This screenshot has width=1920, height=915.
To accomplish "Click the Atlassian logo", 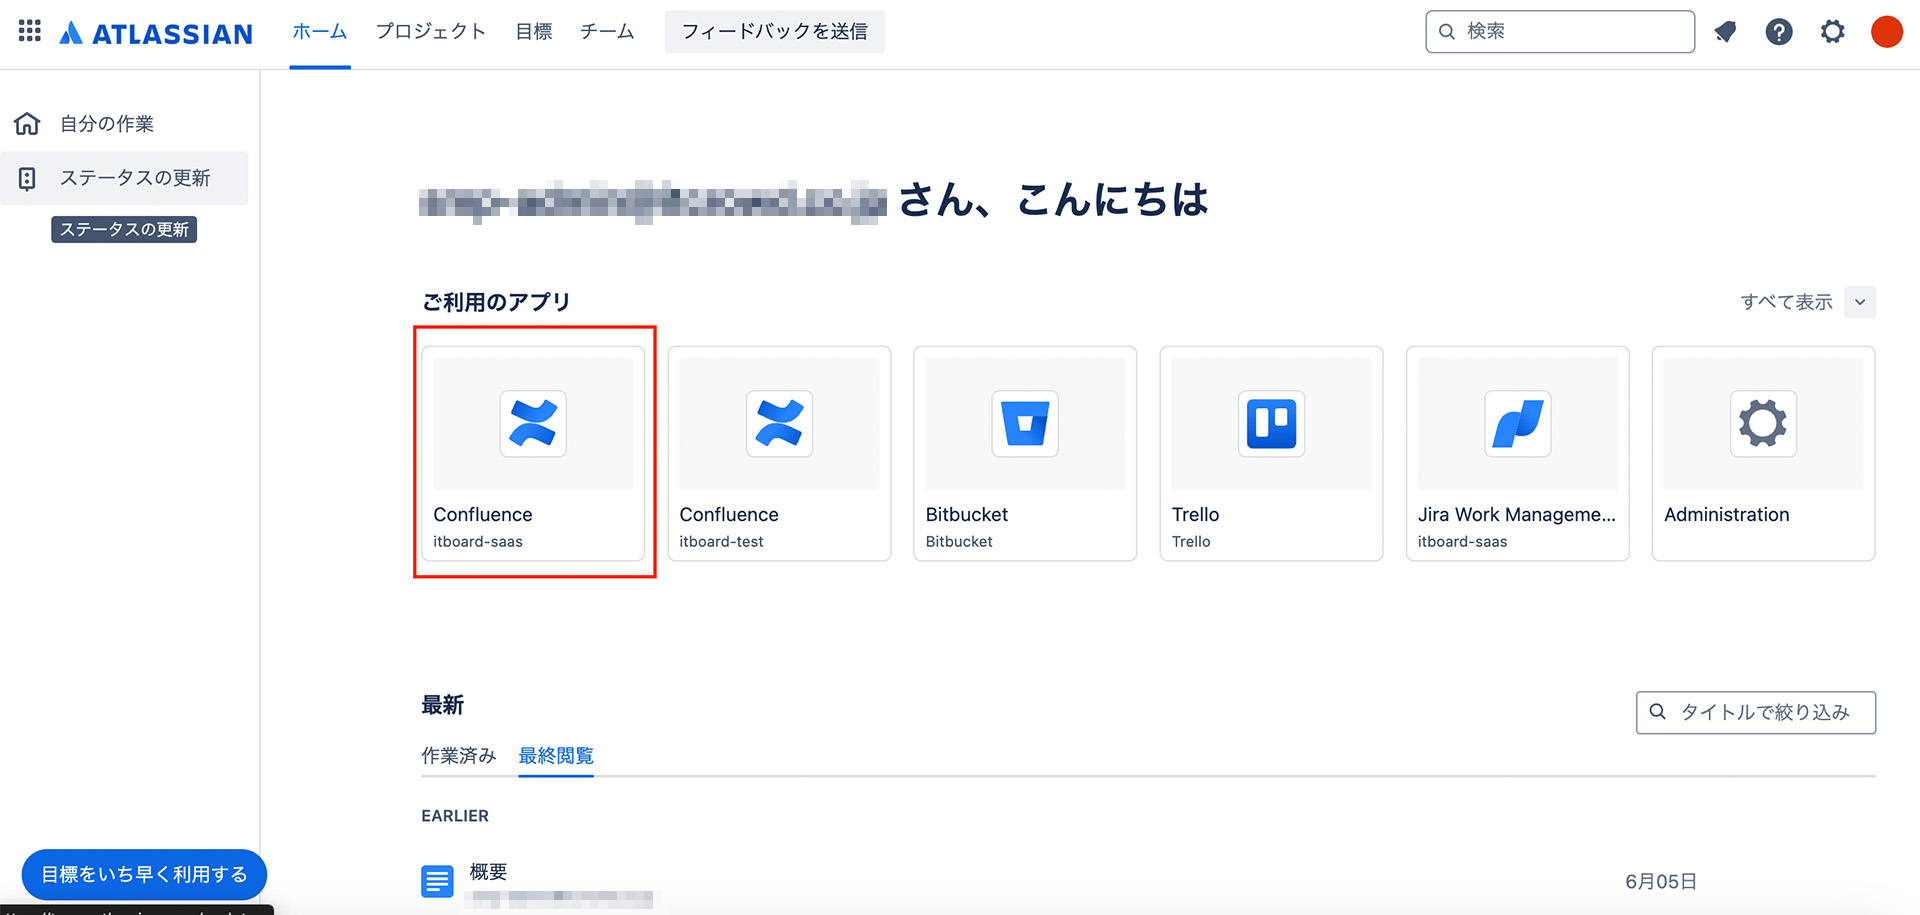I will (157, 33).
